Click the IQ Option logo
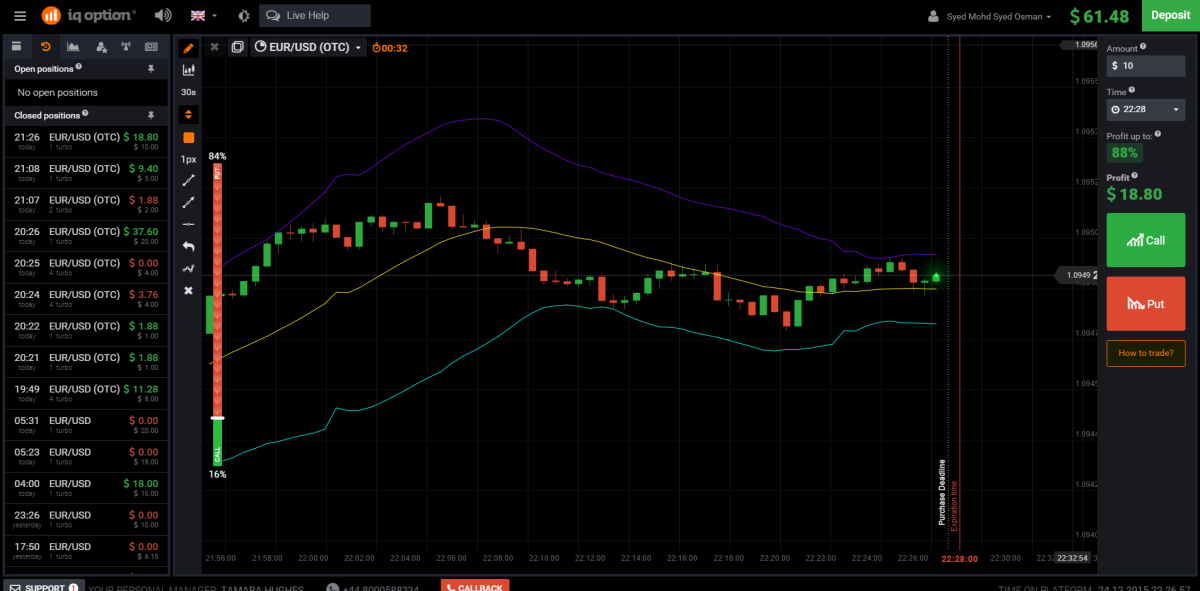Viewport: 1200px width, 591px height. [89, 16]
